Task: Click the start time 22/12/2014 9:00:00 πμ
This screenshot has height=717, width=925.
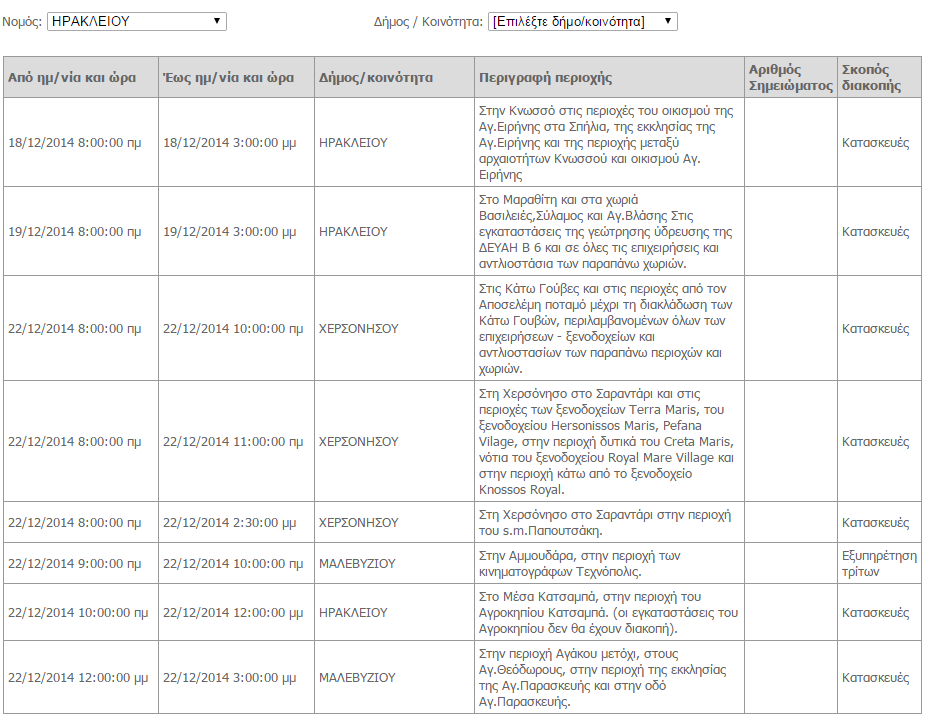Action: coord(75,564)
